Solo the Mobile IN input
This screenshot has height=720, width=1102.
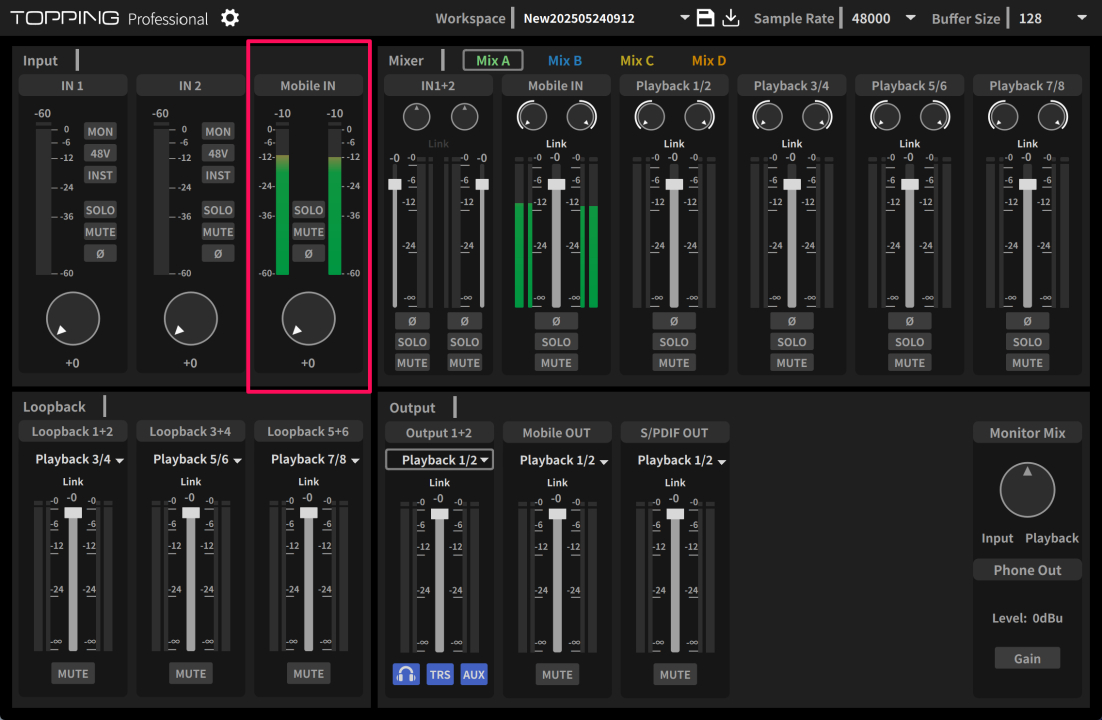[x=309, y=210]
